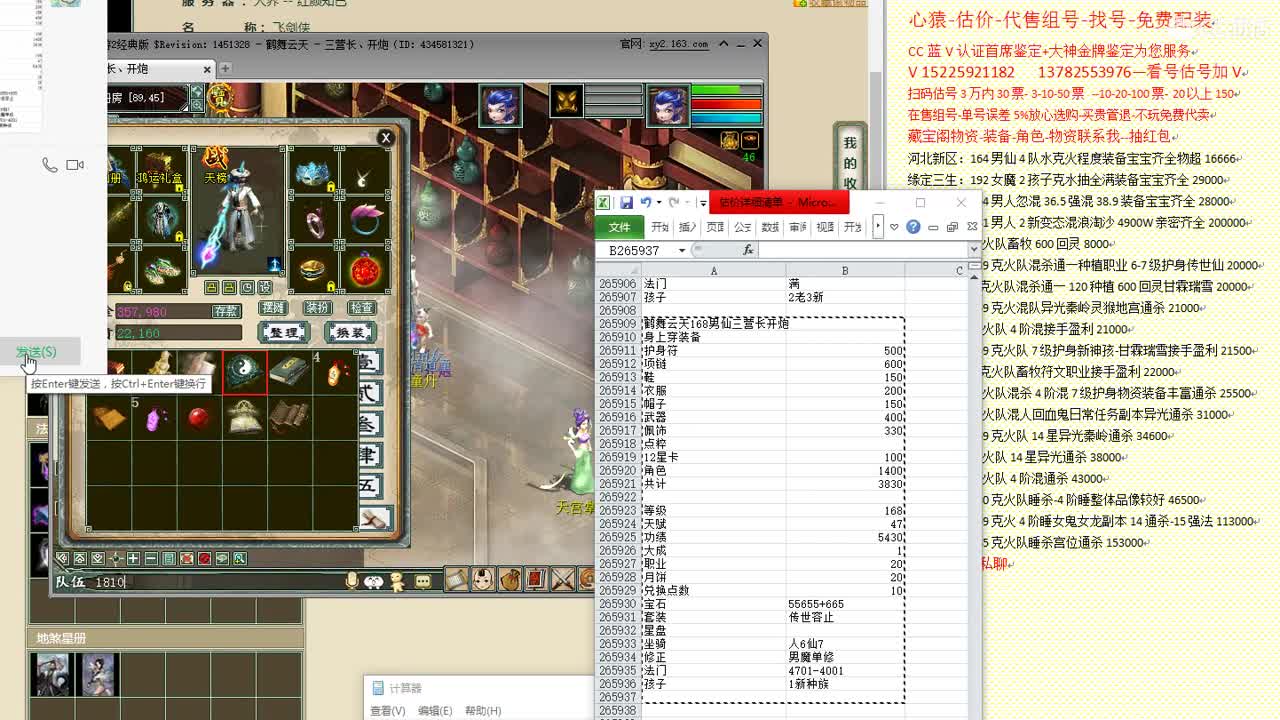
Task: Select the dark book item in inventory
Action: 289,372
